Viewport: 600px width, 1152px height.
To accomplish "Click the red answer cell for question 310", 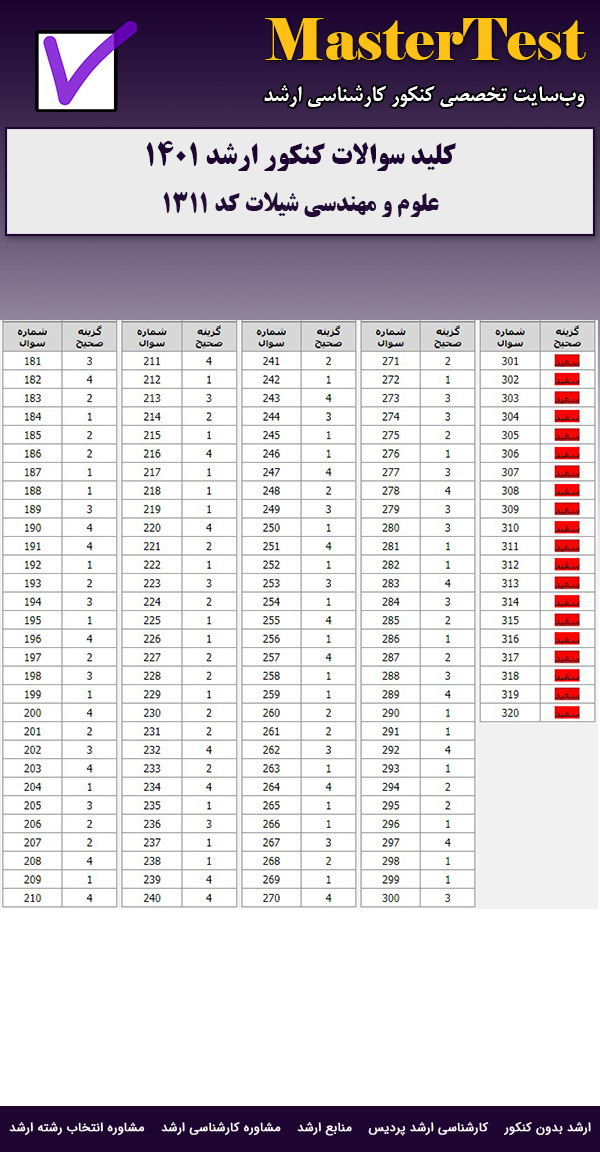I will pyautogui.click(x=567, y=528).
